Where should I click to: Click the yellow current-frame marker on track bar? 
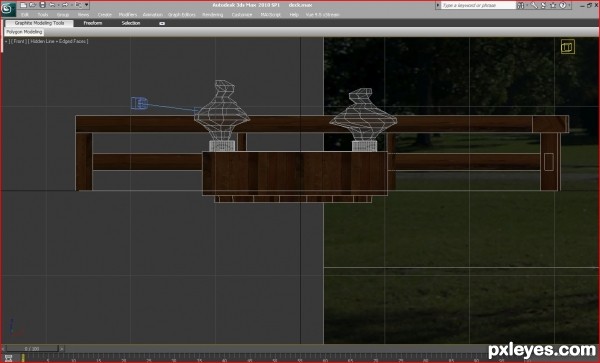23,358
